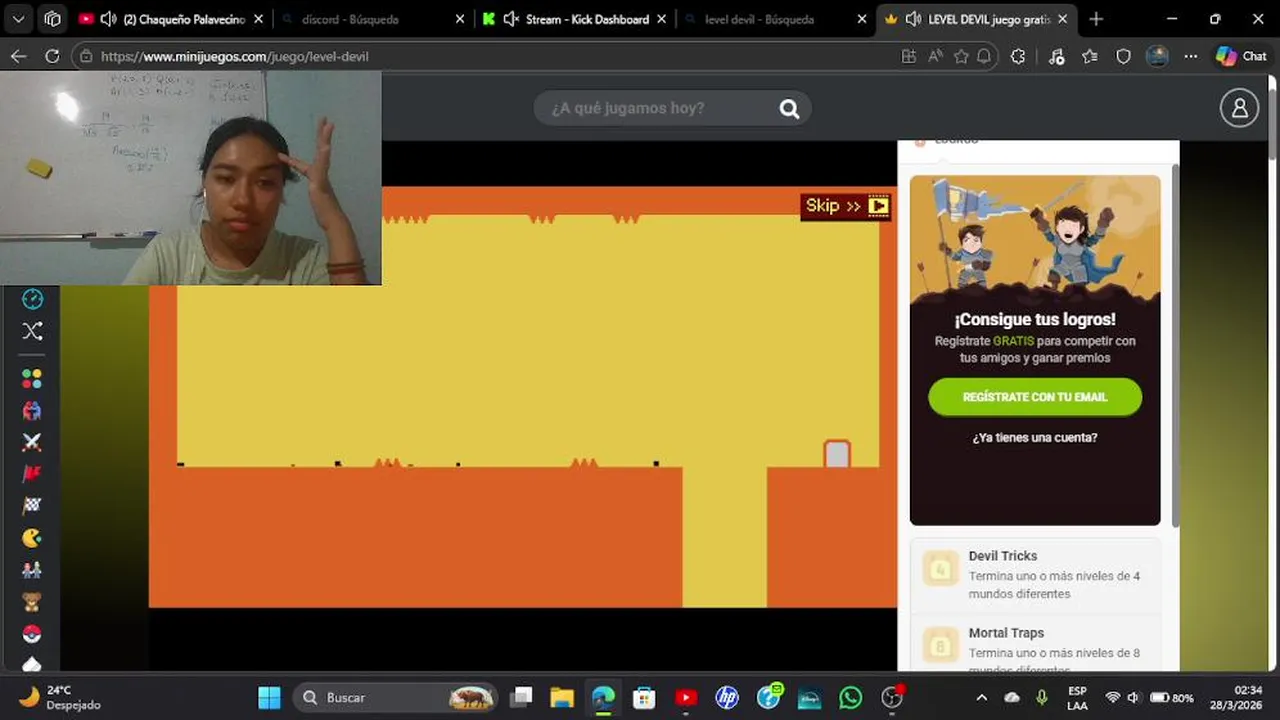Image resolution: width=1280 pixels, height=720 pixels.
Task: Open the browser extensions puzzle icon
Action: pos(1018,57)
